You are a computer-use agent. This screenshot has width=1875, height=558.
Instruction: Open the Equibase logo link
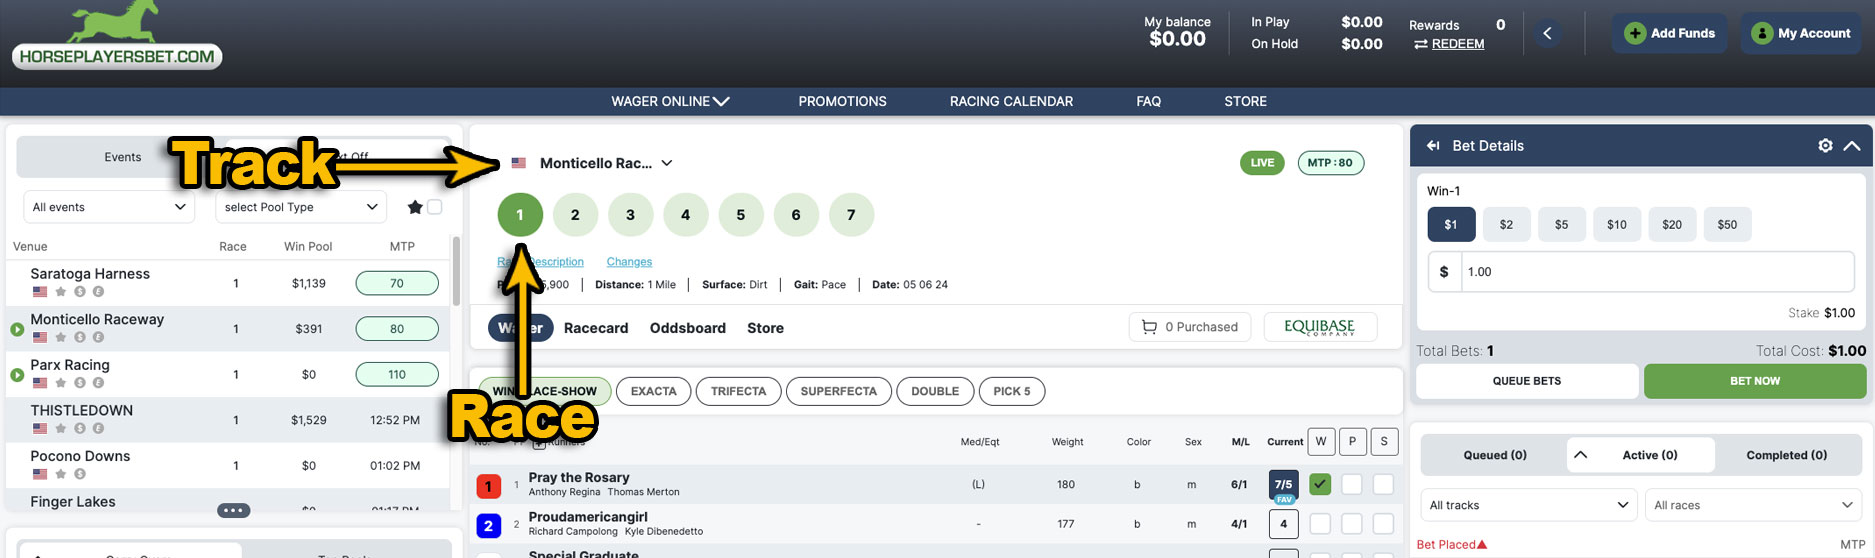pos(1320,327)
